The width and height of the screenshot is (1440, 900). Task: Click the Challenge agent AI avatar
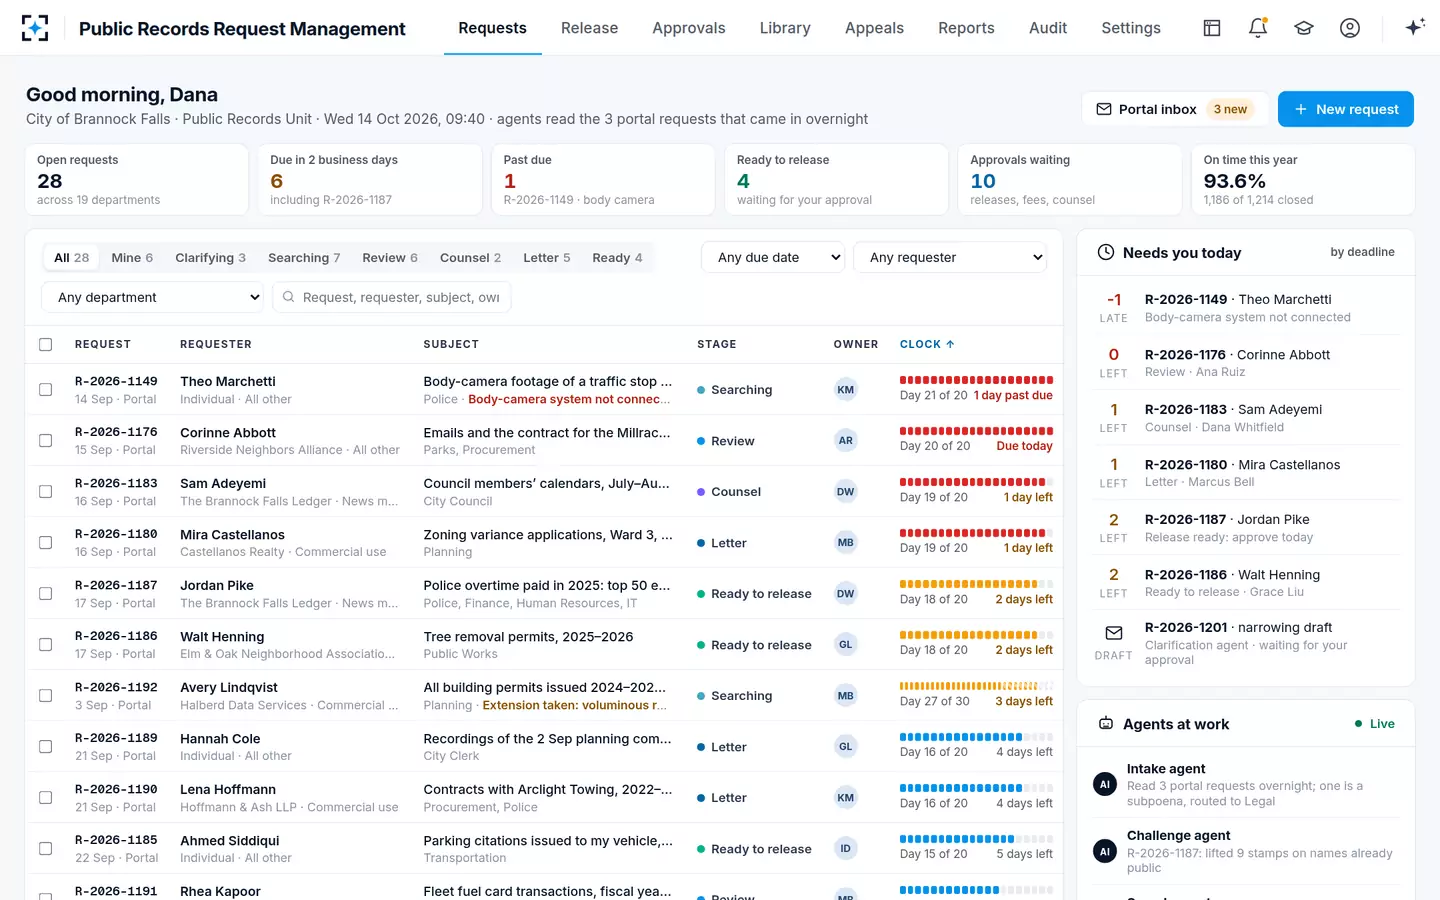click(x=1105, y=852)
